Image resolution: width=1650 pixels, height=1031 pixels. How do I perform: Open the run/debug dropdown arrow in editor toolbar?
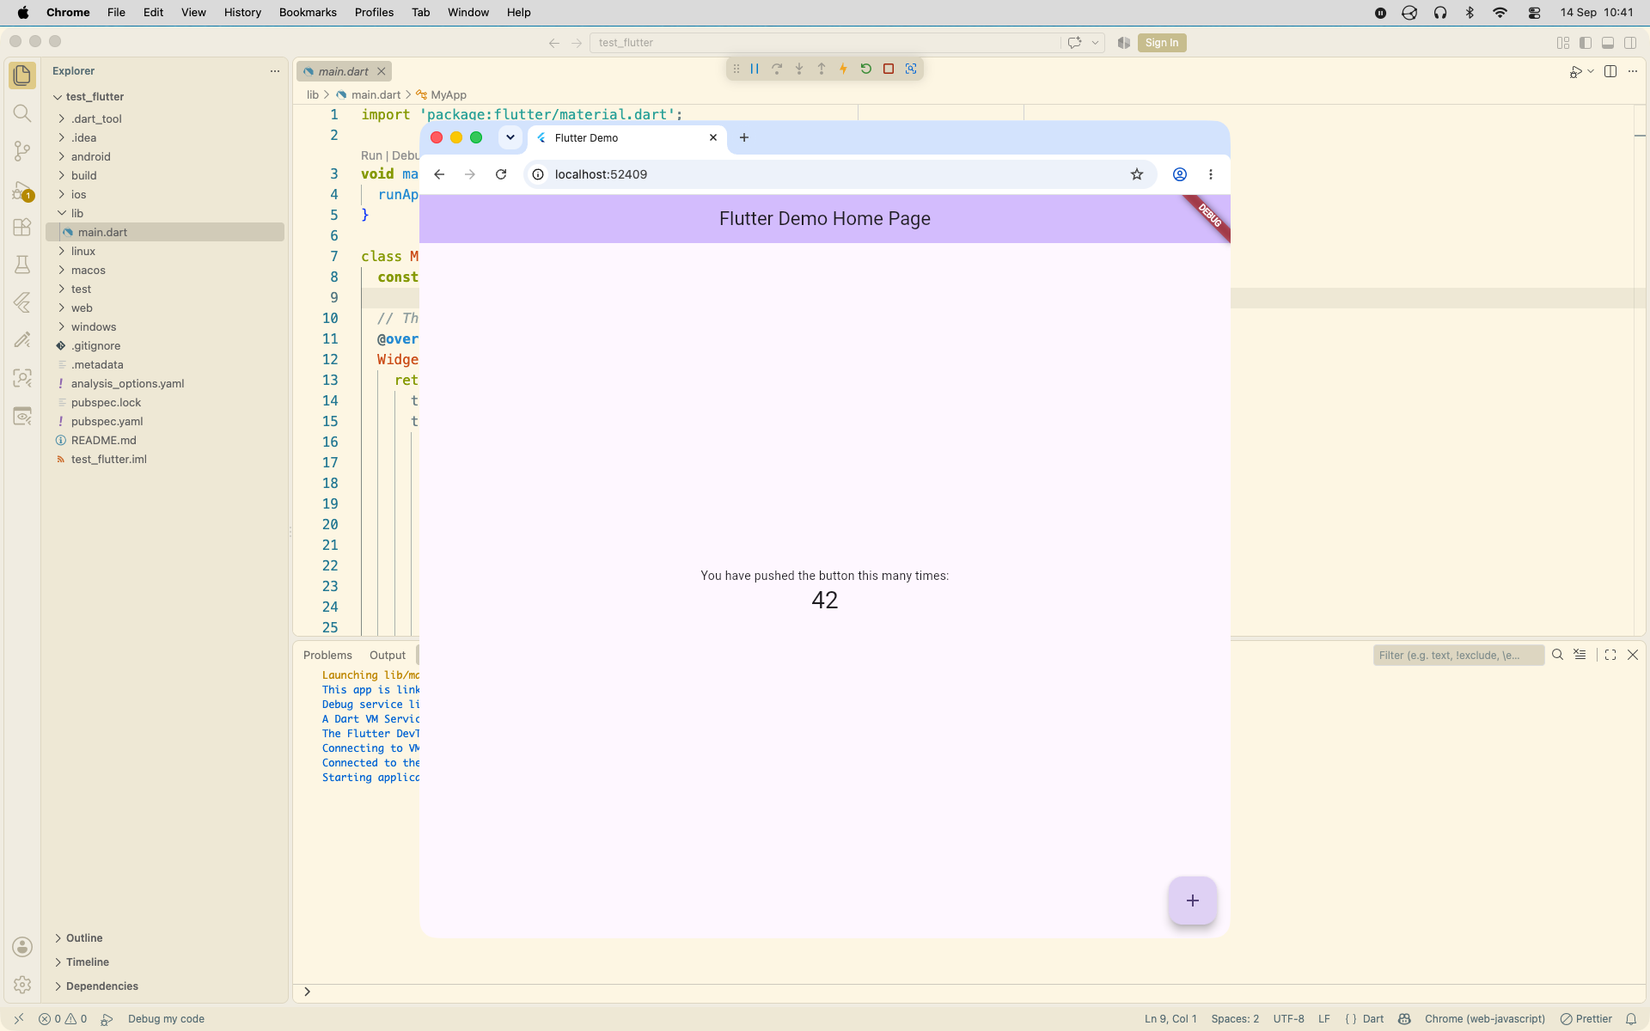tap(1591, 71)
